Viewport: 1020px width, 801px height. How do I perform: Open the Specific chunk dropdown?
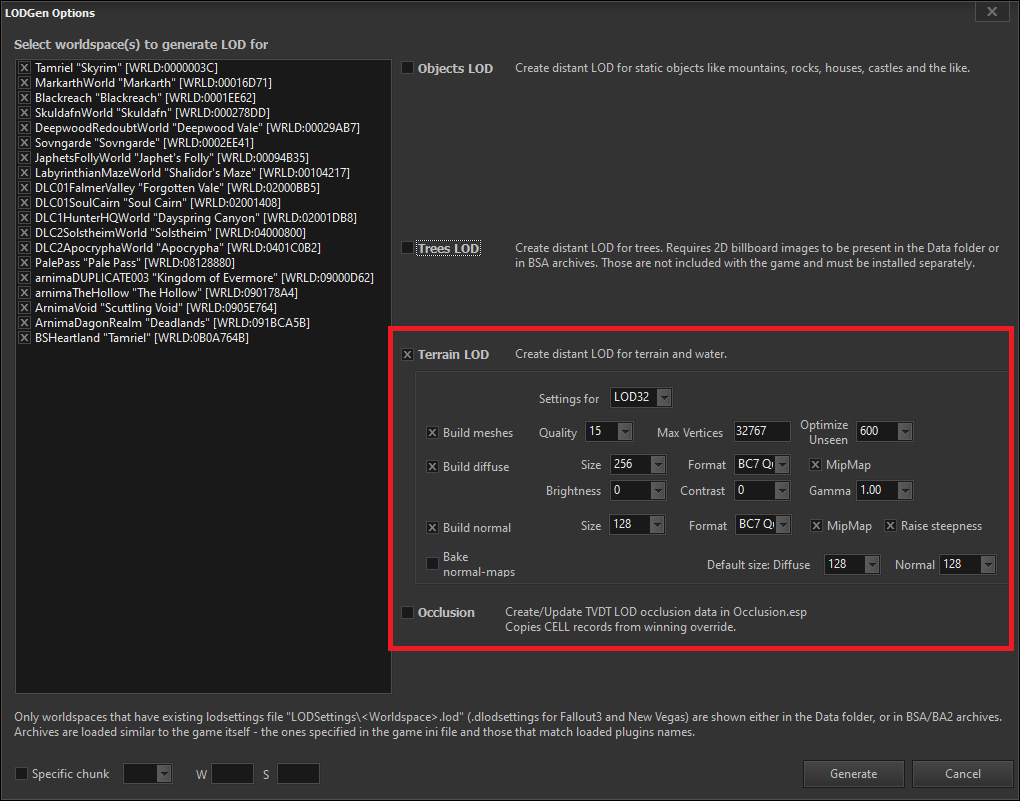[x=147, y=774]
